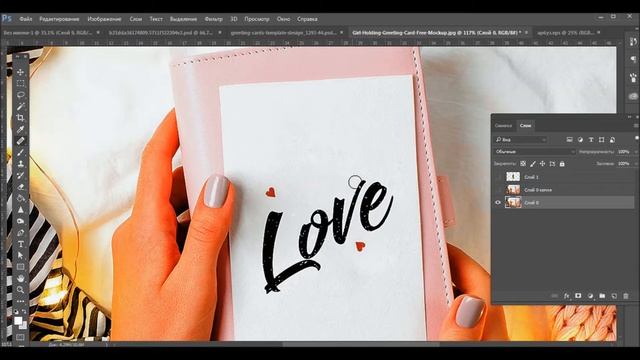The image size is (640, 360).
Task: Open the three-dot extra tools button
Action: [x=20, y=301]
